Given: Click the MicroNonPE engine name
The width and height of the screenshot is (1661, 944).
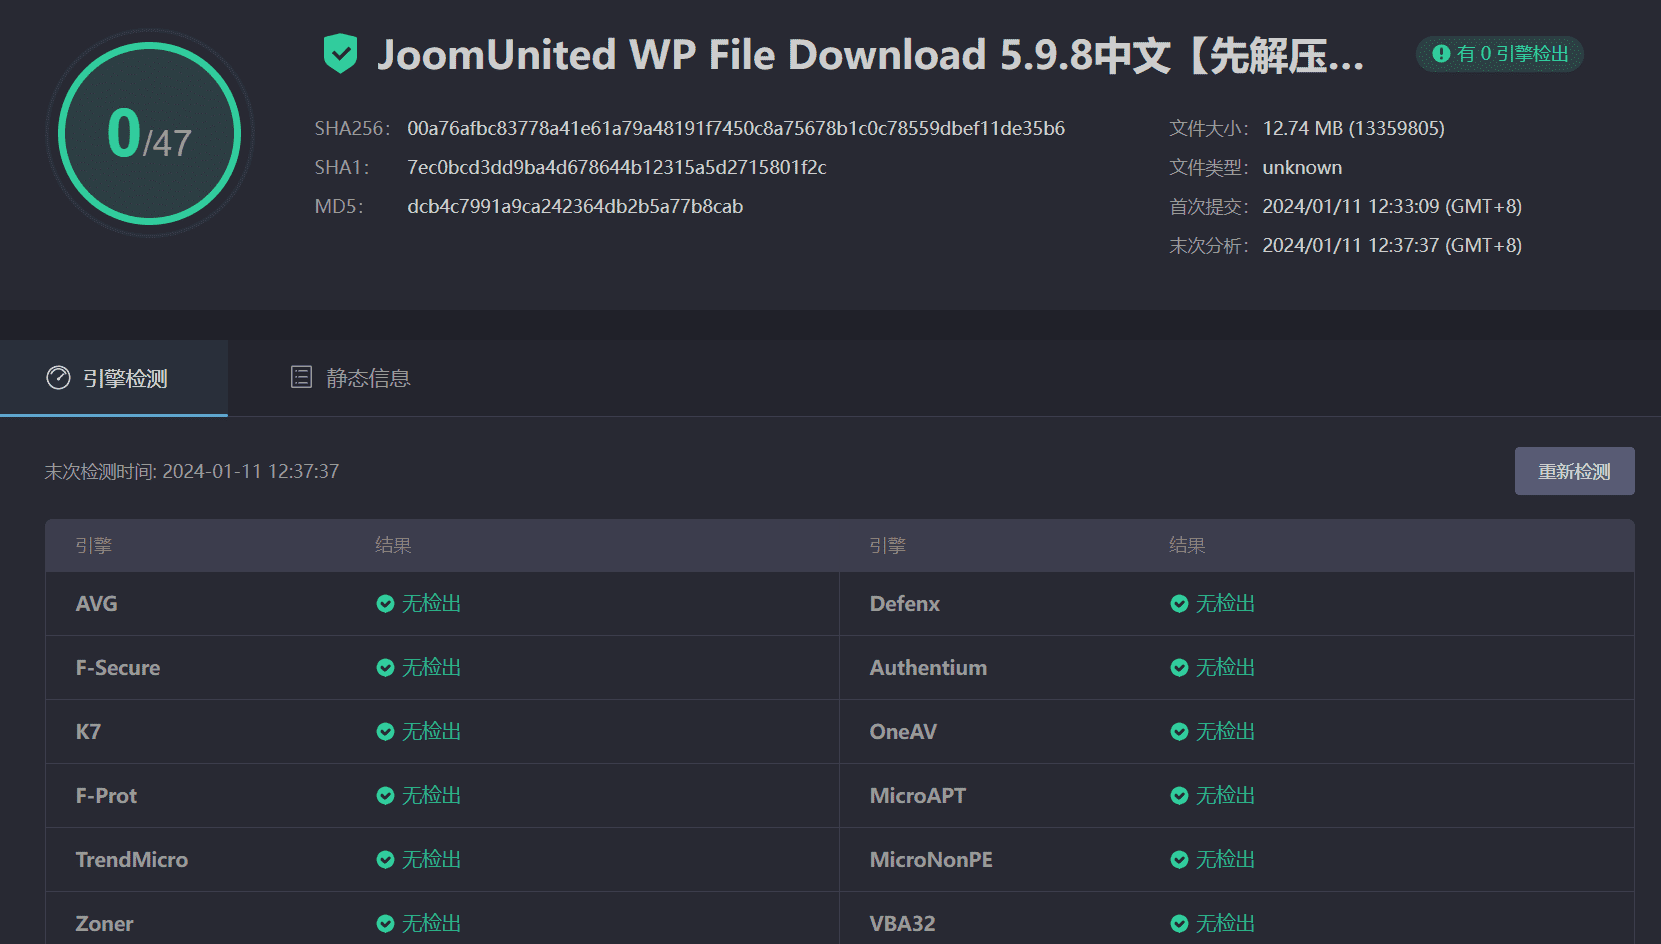Looking at the screenshot, I should [931, 860].
